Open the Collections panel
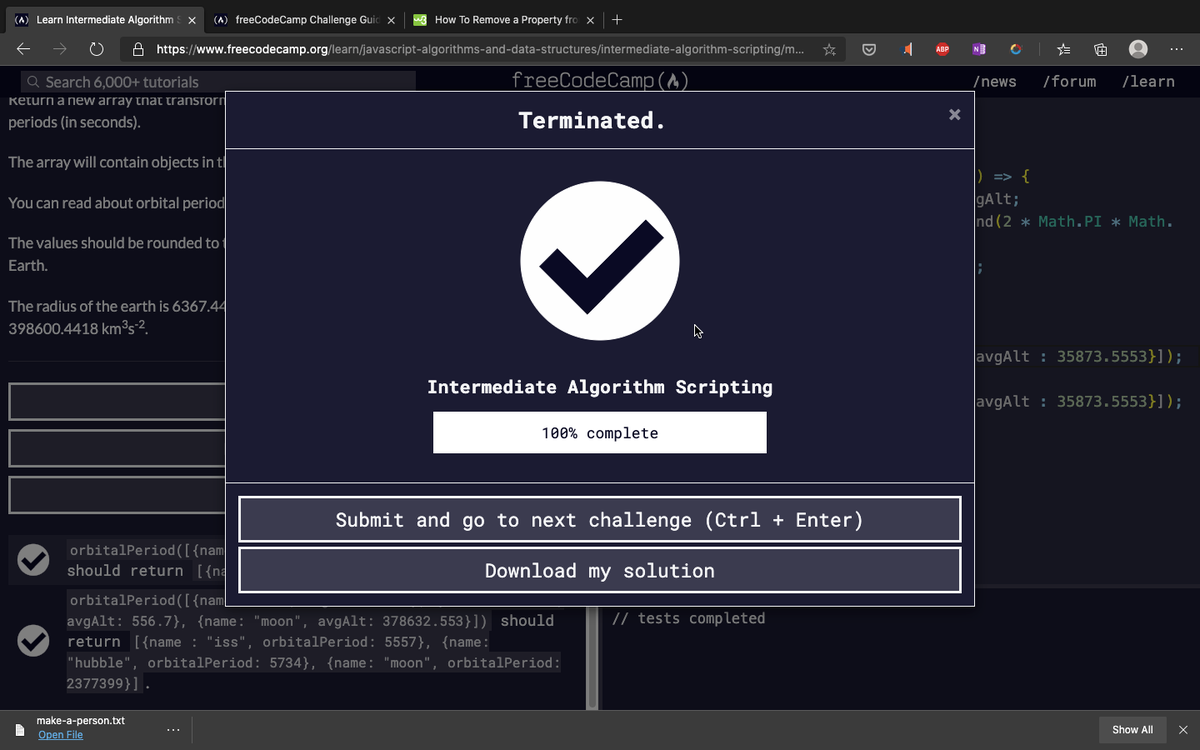This screenshot has width=1200, height=750. [x=1100, y=49]
